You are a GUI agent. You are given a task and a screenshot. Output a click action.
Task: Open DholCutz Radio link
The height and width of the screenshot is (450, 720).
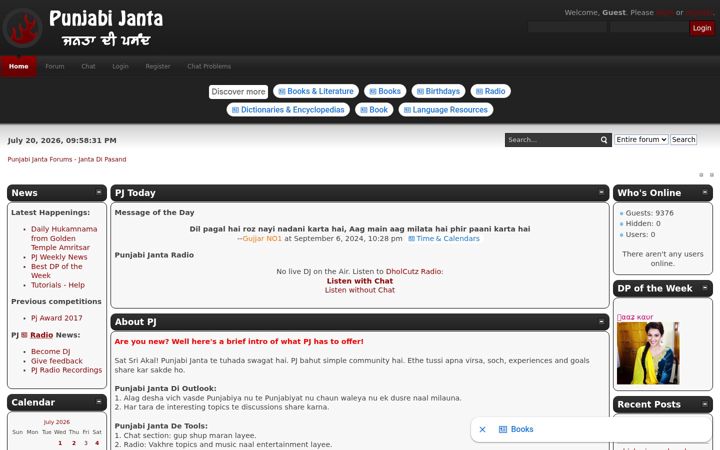click(x=414, y=271)
